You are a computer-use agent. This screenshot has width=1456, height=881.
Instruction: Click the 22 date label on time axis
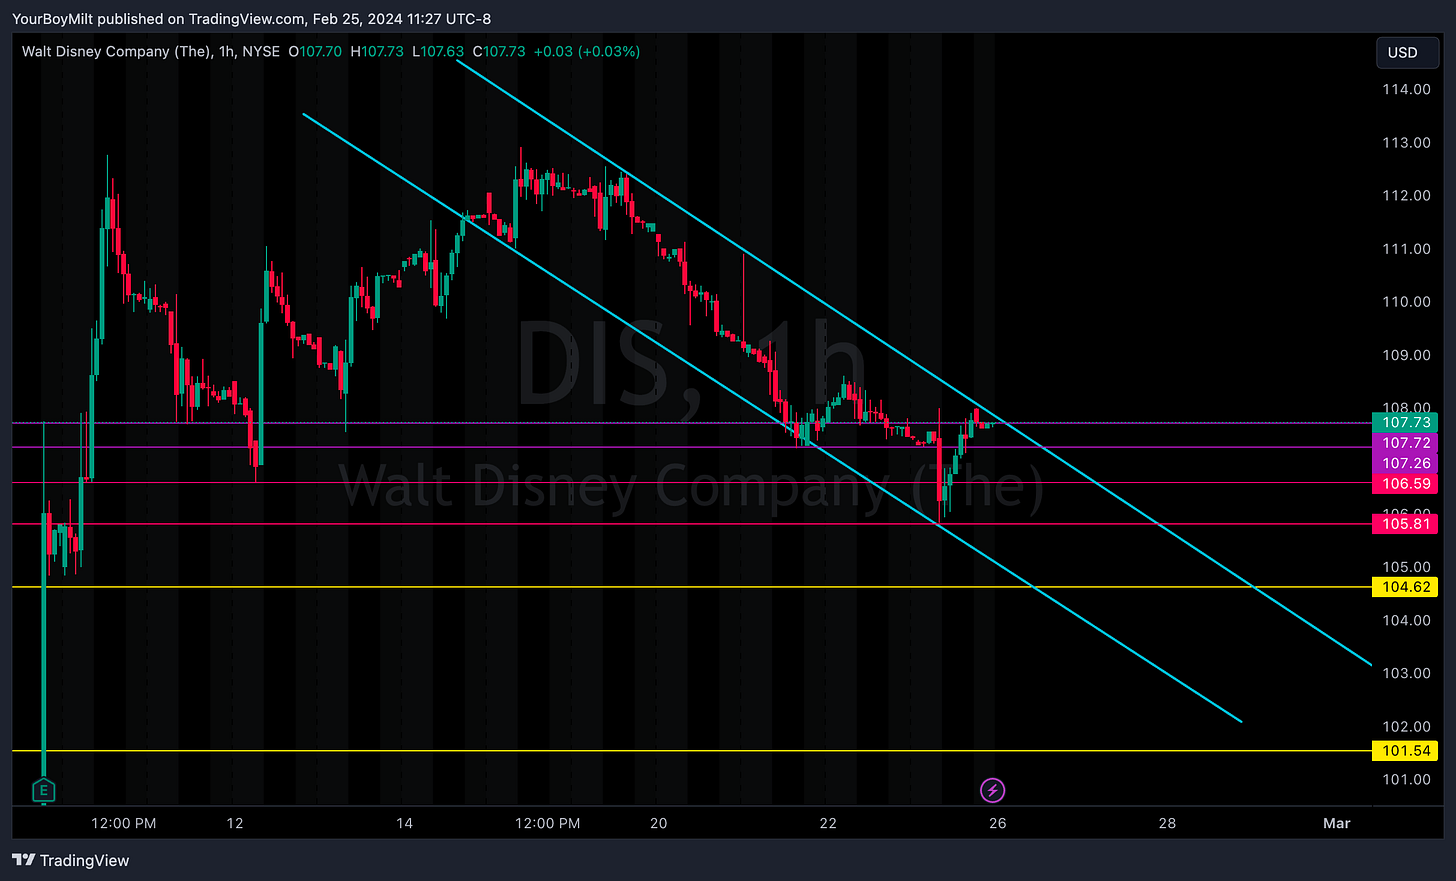[828, 823]
